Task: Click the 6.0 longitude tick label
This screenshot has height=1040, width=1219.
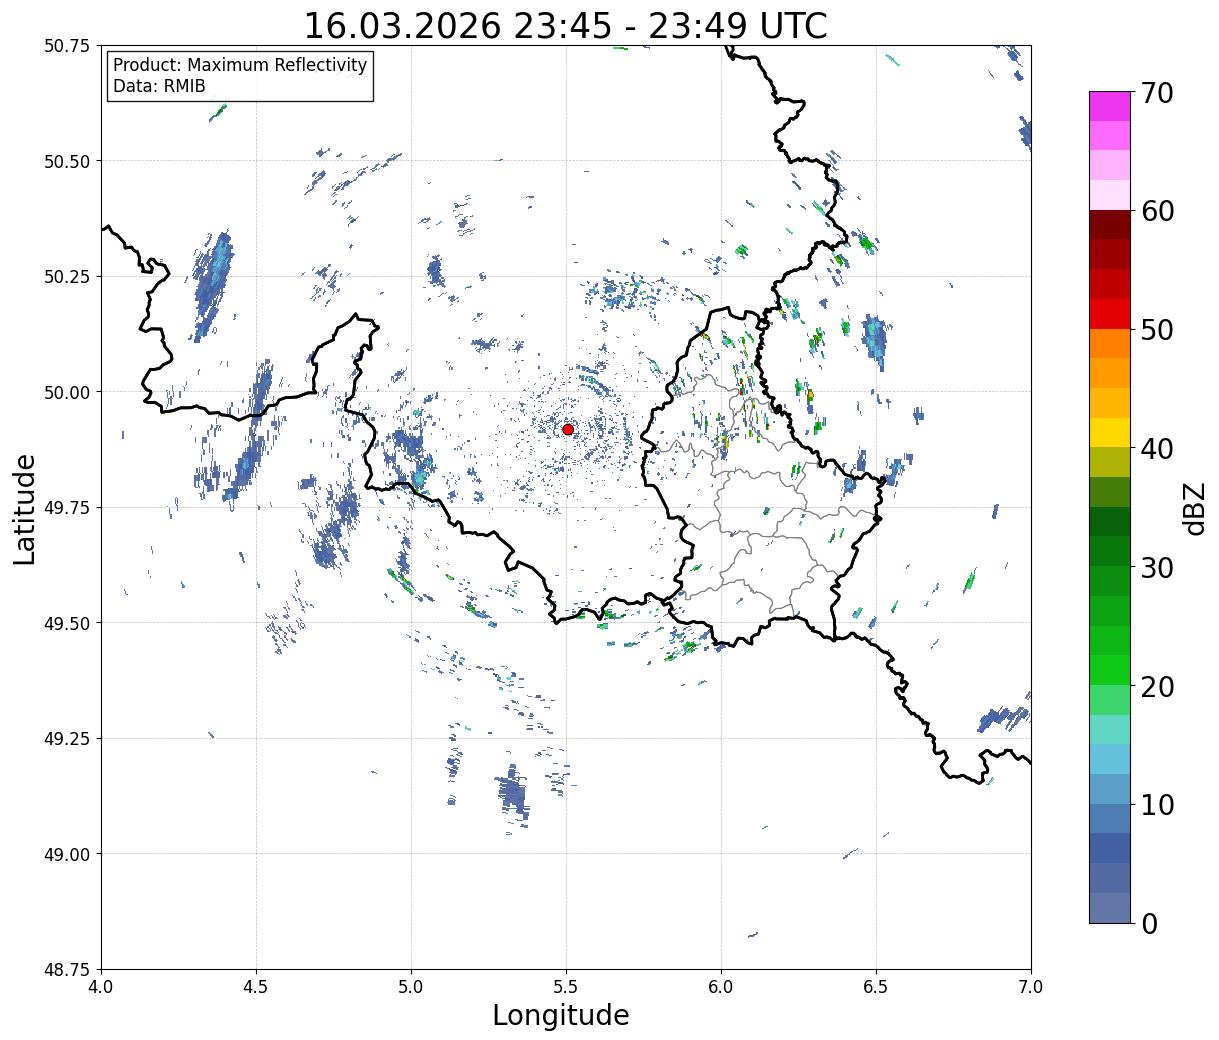Action: coord(721,987)
